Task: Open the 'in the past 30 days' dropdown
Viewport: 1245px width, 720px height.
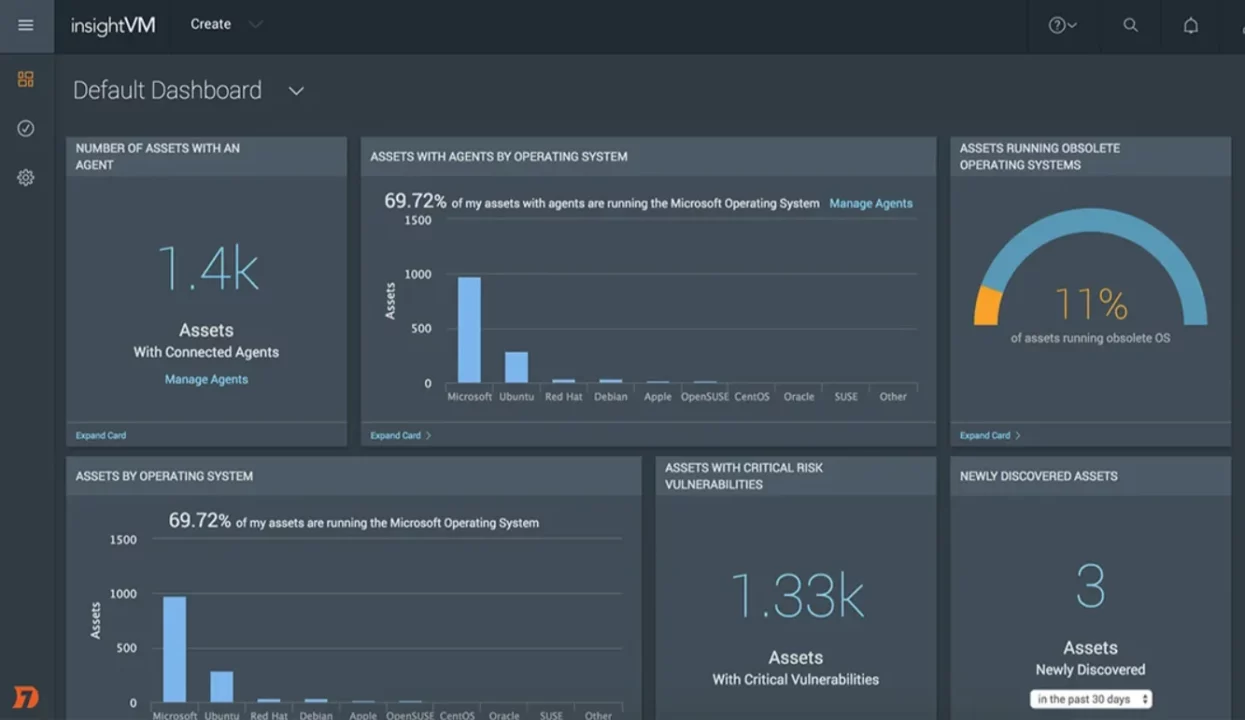Action: click(1090, 700)
